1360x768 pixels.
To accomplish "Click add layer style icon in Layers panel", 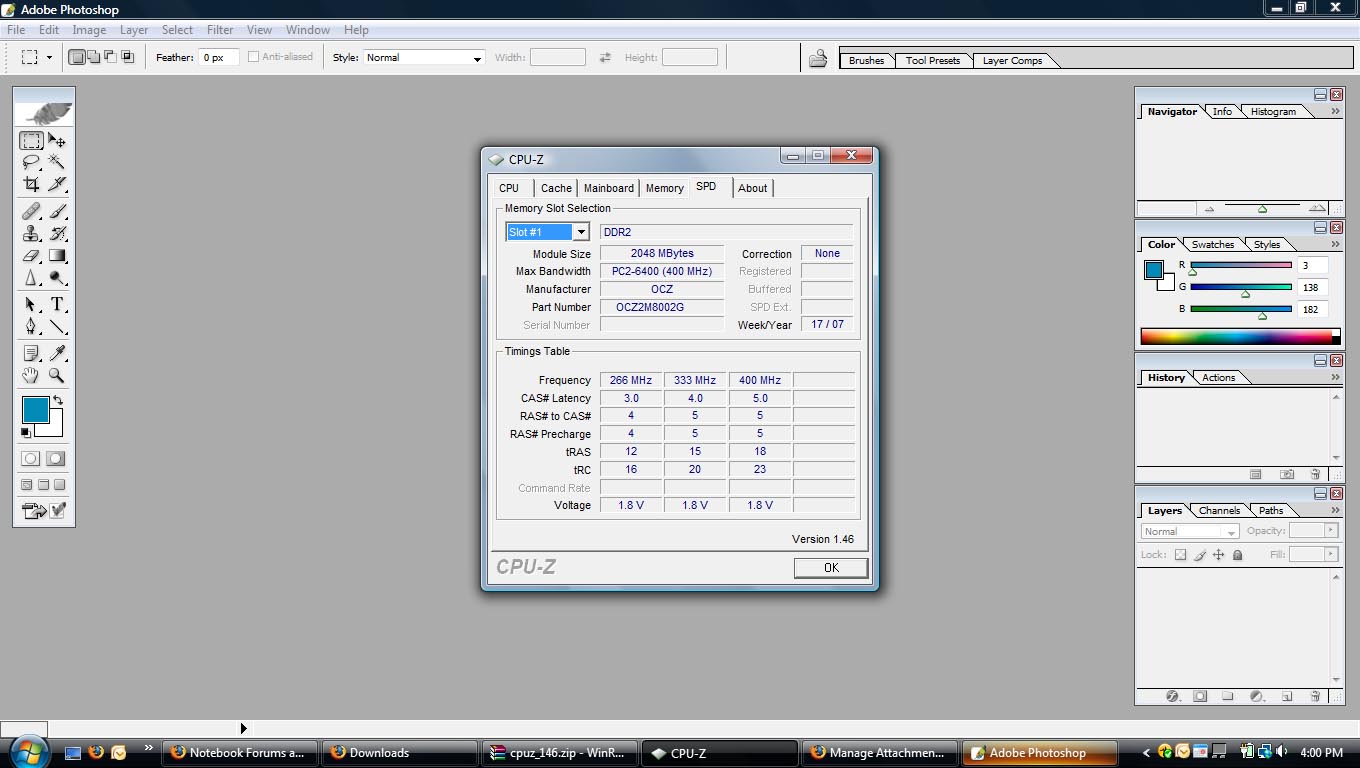I will pos(1172,696).
